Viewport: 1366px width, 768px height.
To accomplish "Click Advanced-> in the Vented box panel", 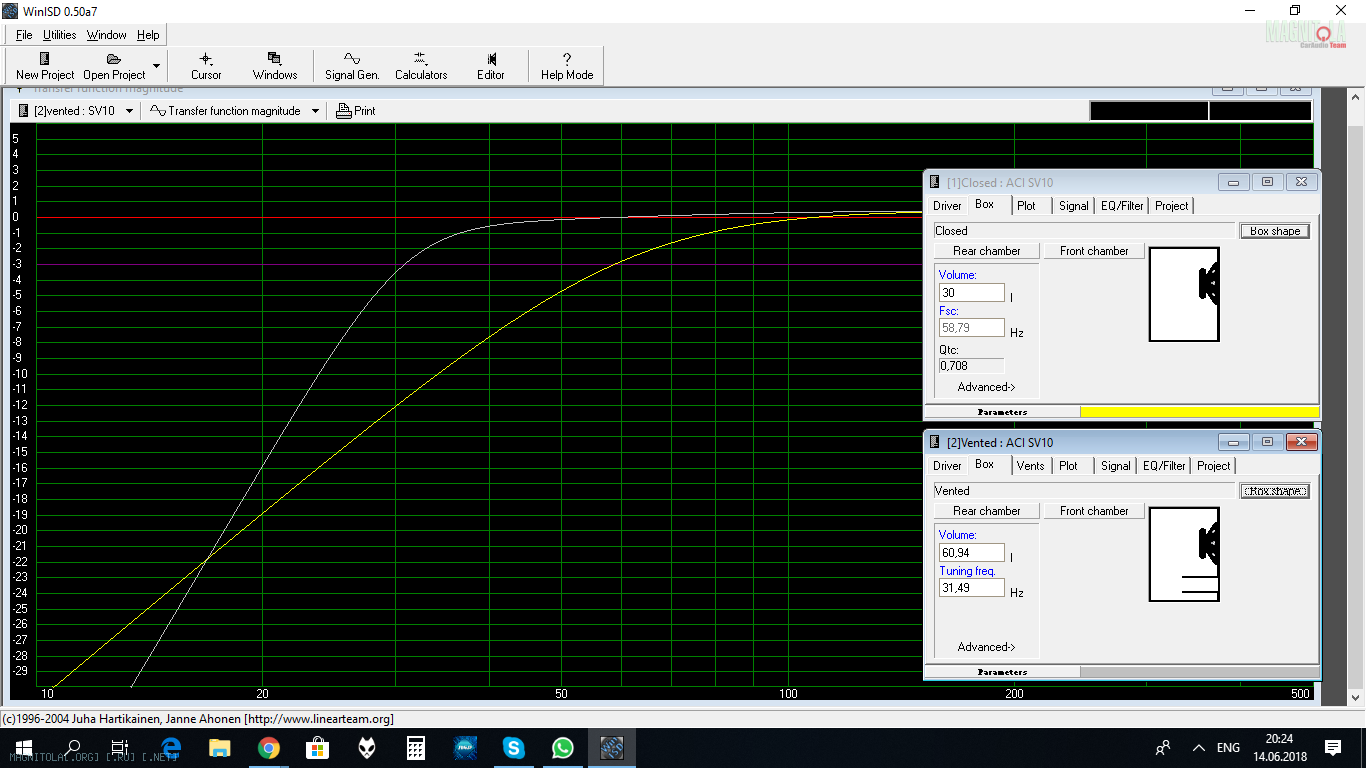I will (x=986, y=647).
